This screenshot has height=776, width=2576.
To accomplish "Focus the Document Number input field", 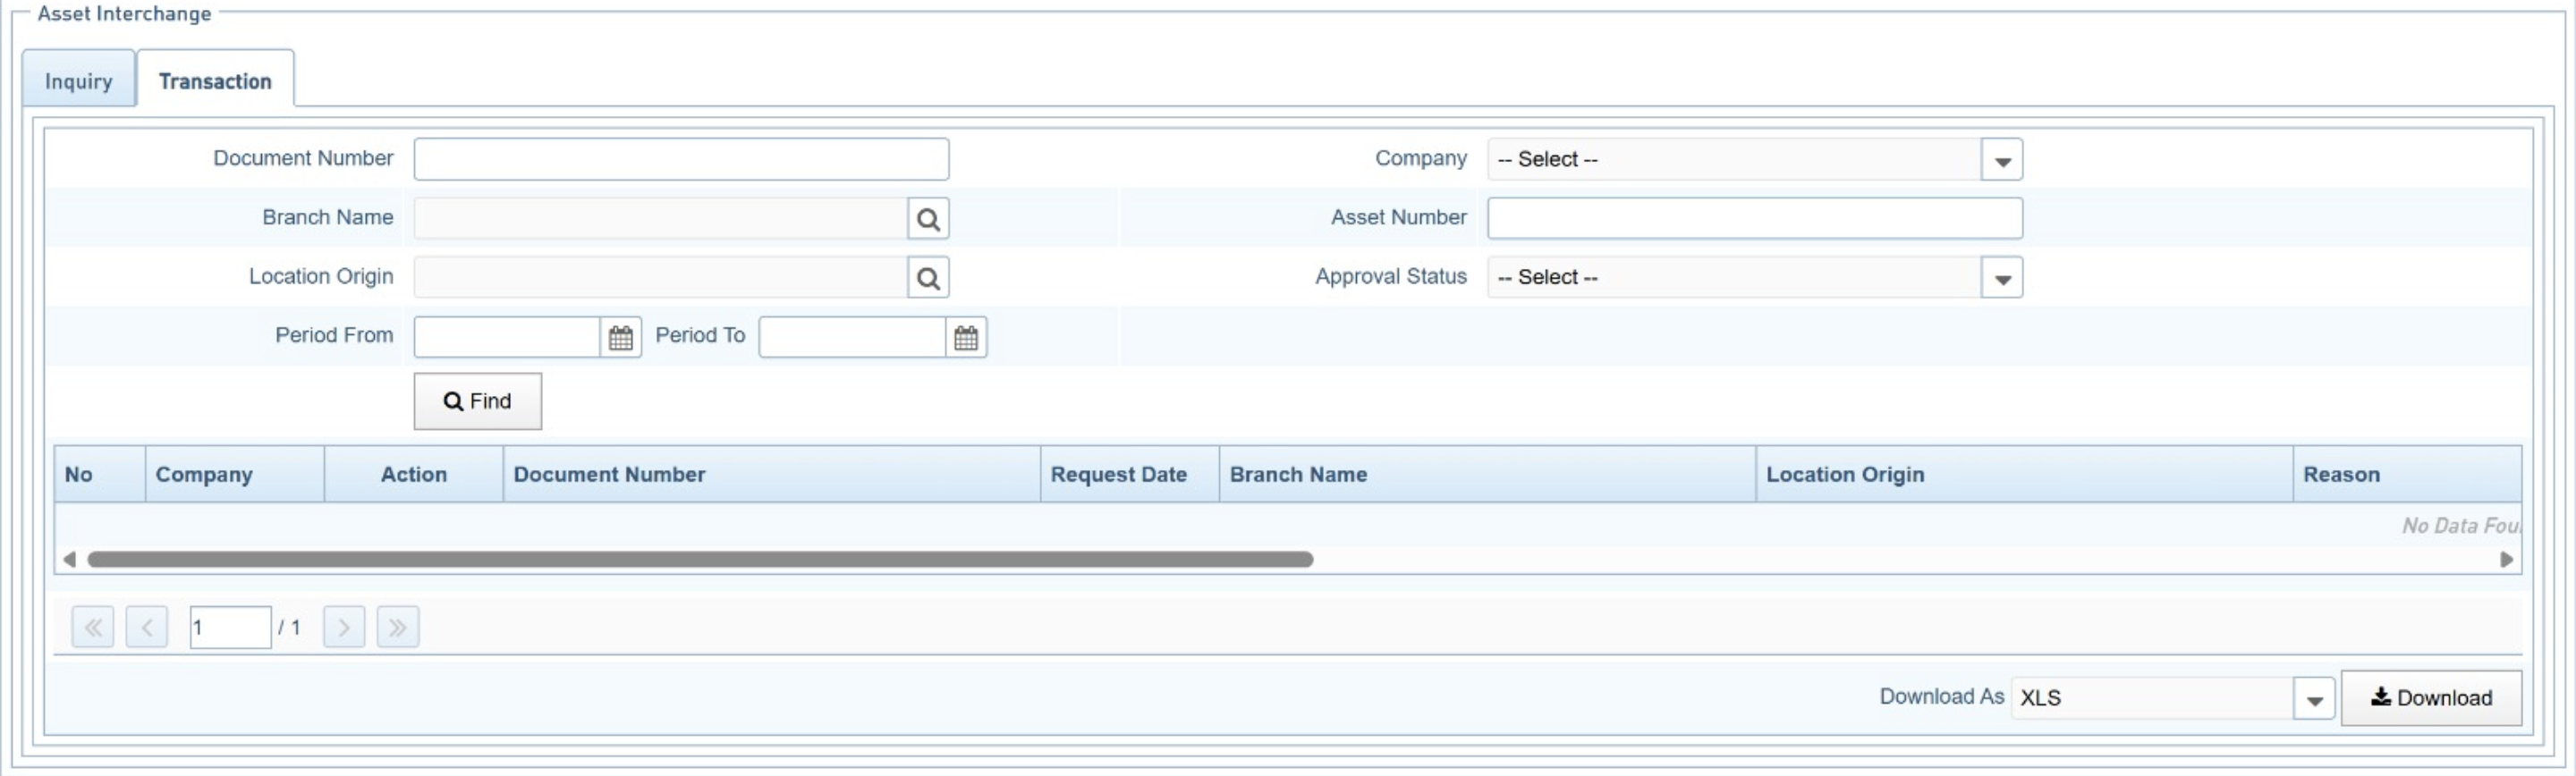I will tap(681, 160).
